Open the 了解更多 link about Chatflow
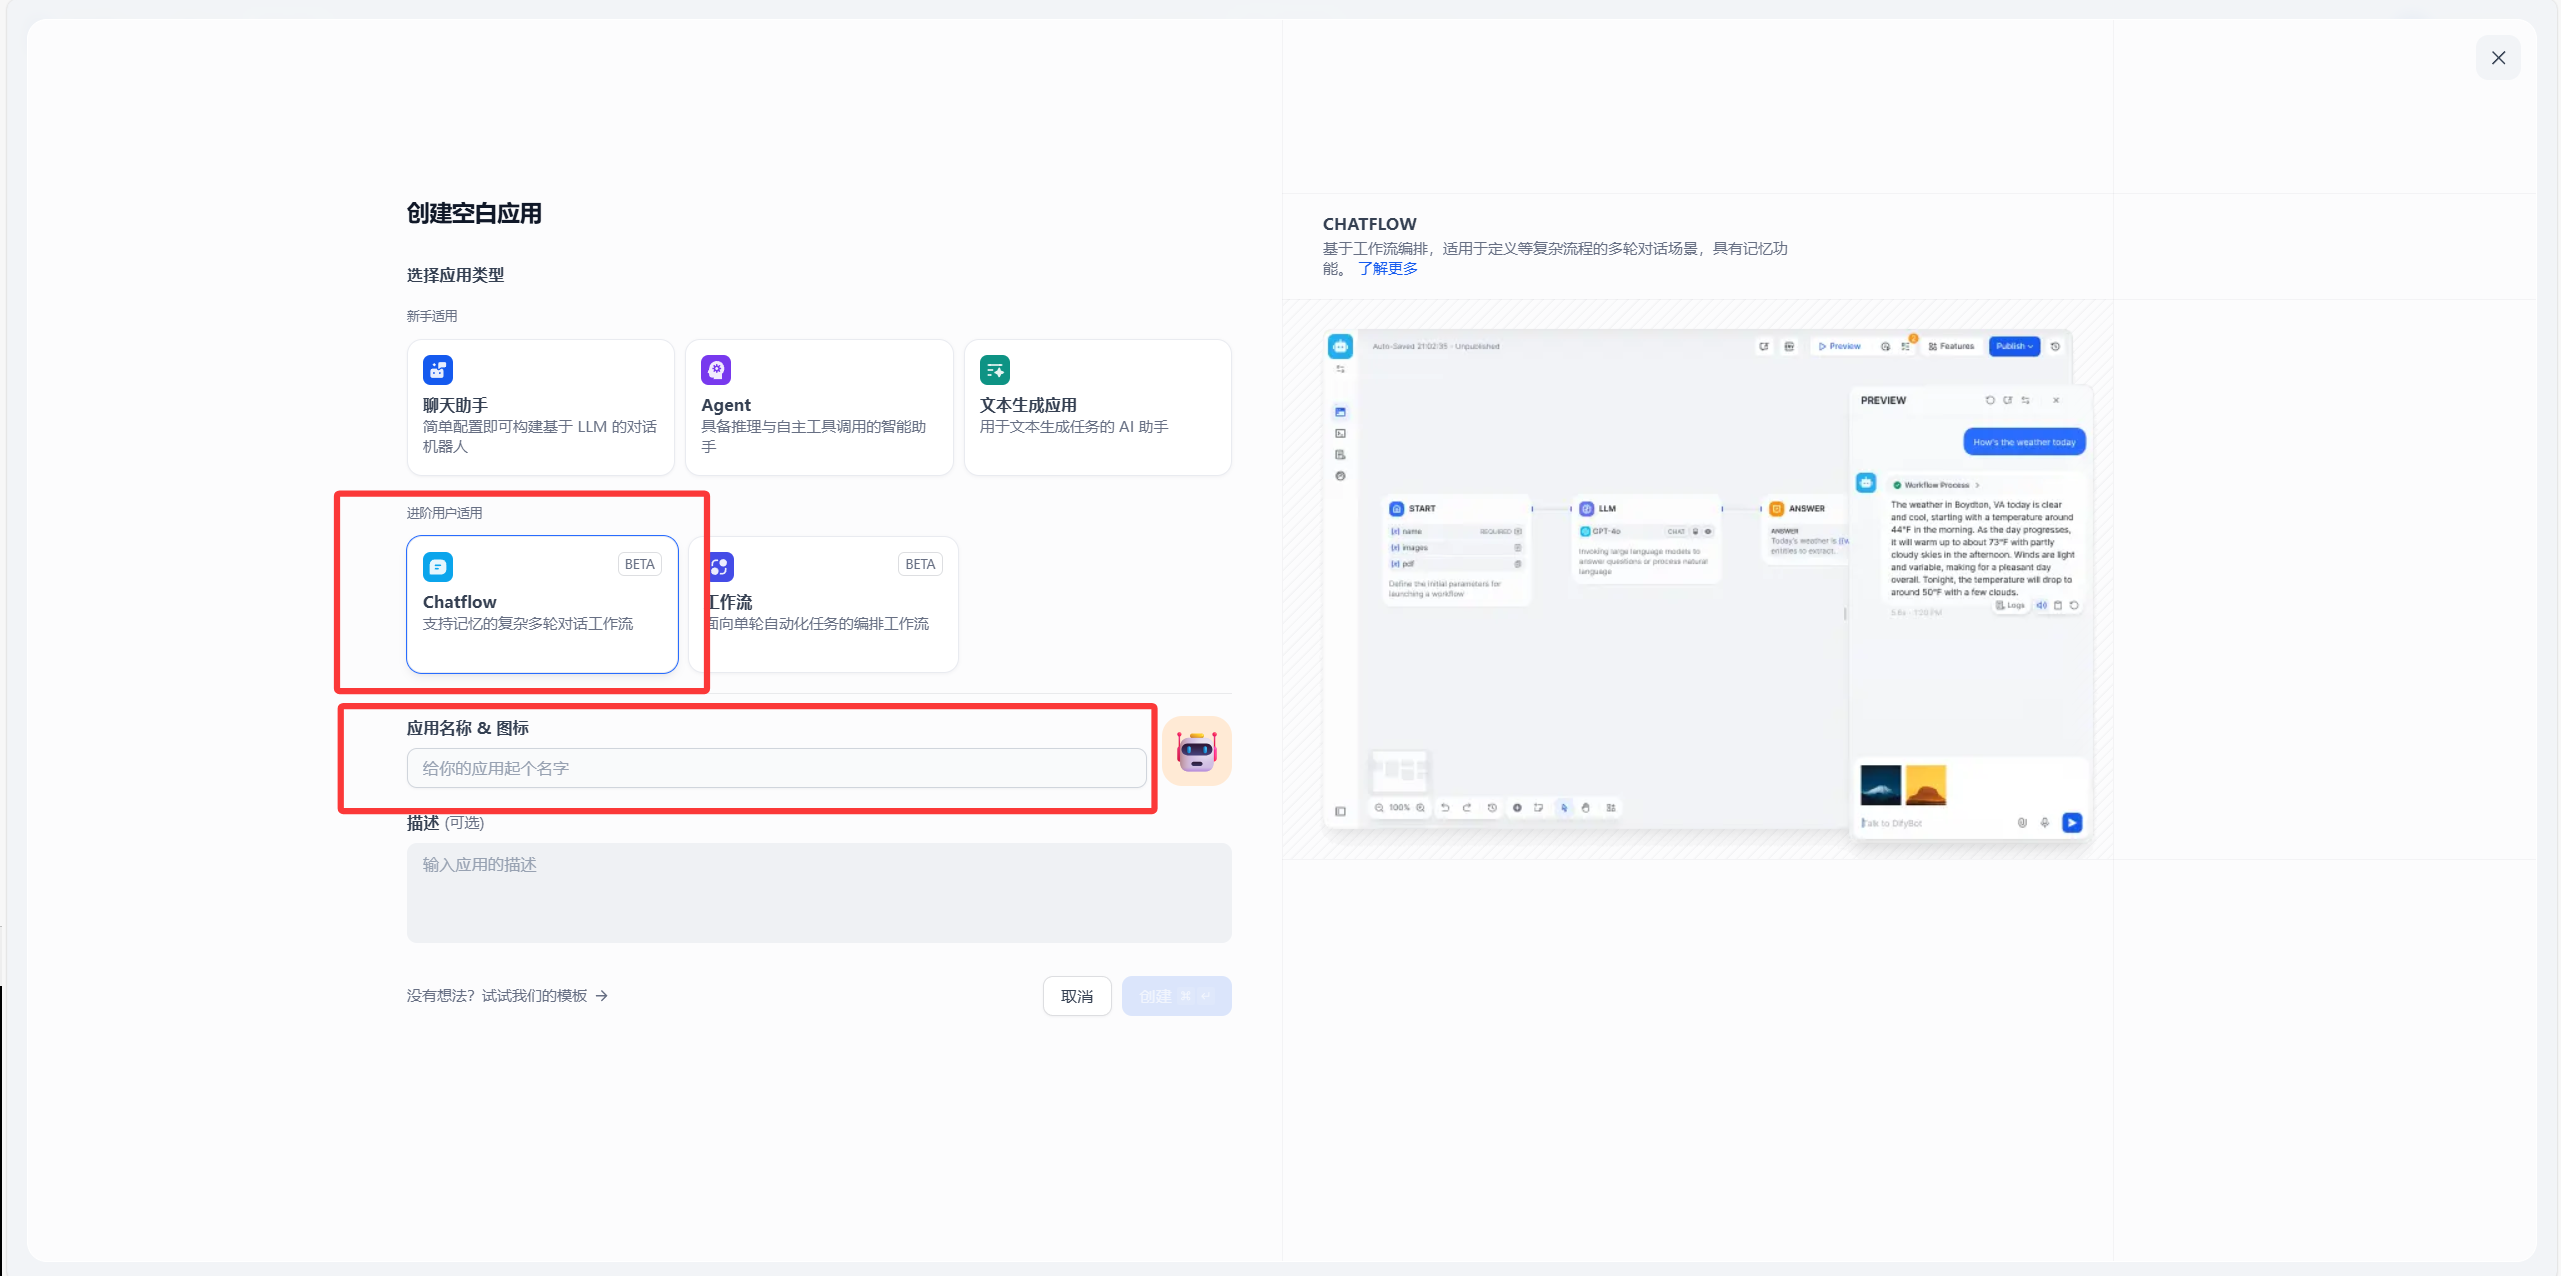 pyautogui.click(x=1388, y=268)
